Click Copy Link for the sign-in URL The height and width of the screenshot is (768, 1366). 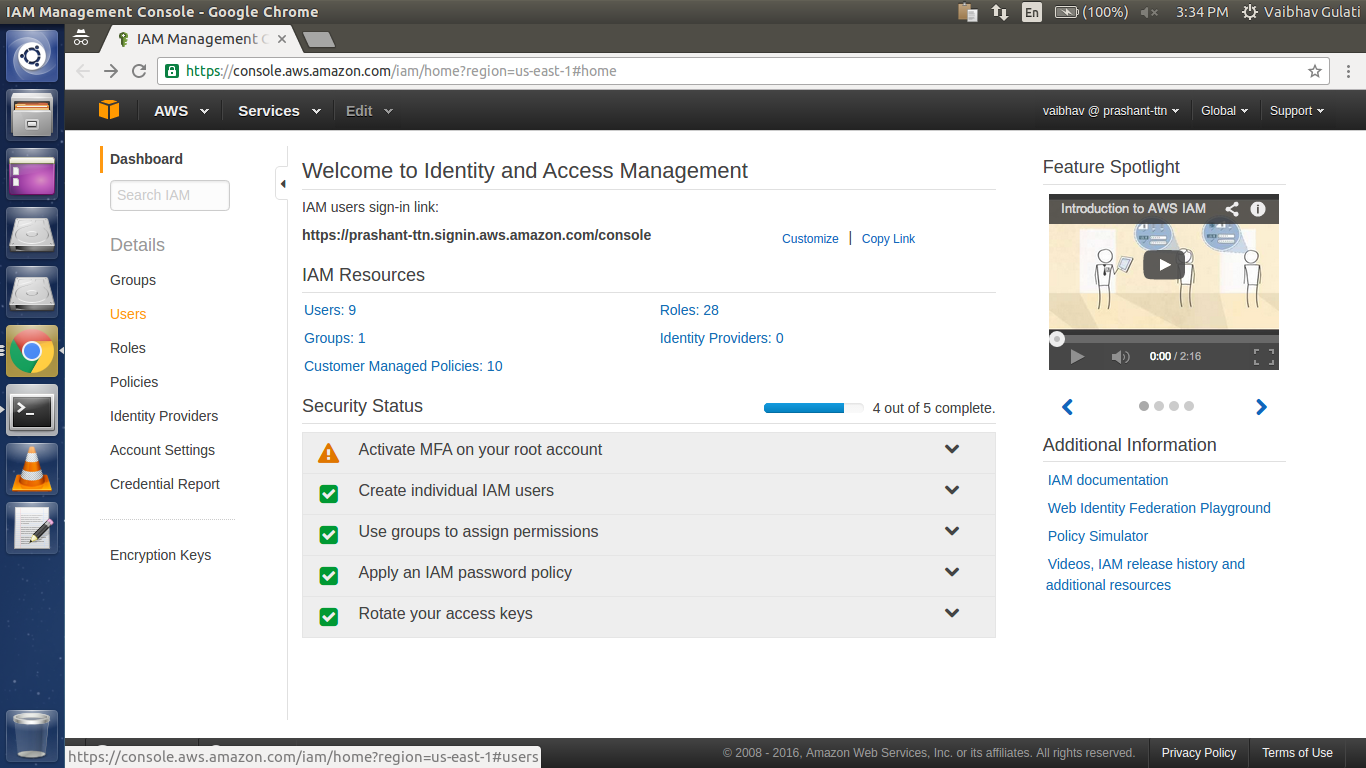(888, 239)
